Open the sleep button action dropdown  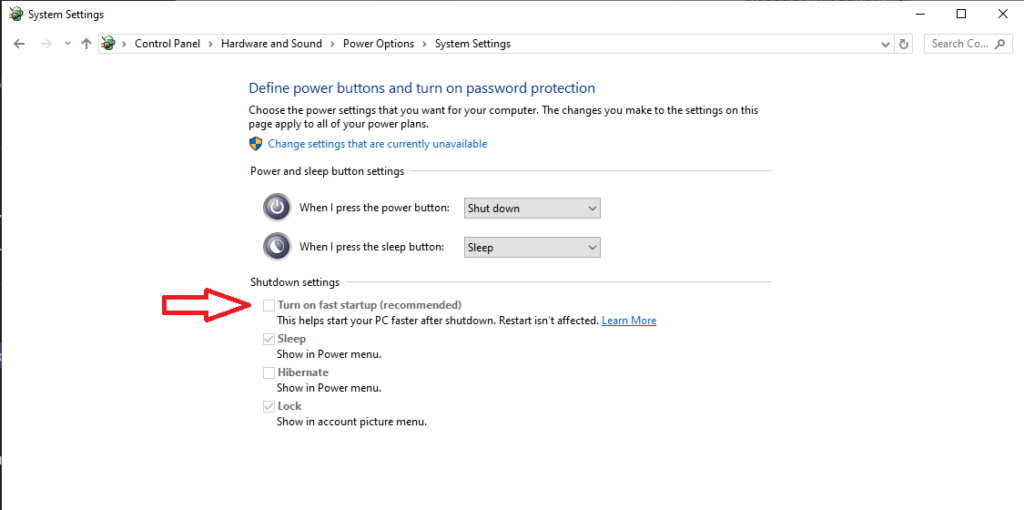click(x=532, y=247)
